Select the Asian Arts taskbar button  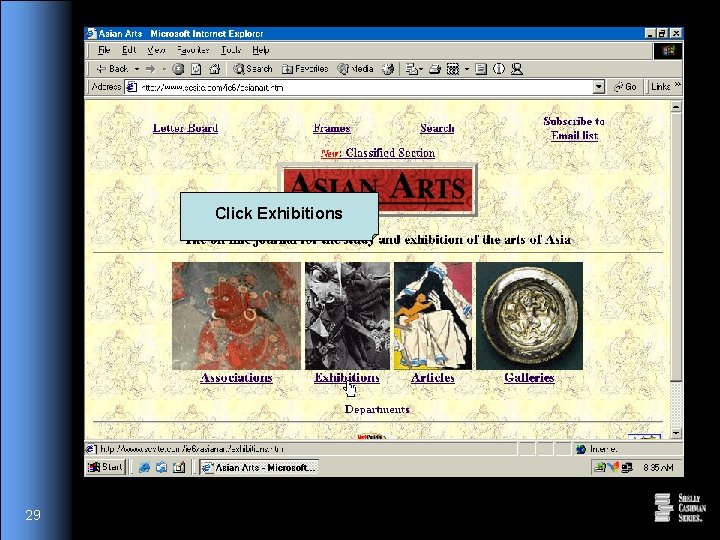pyautogui.click(x=259, y=467)
